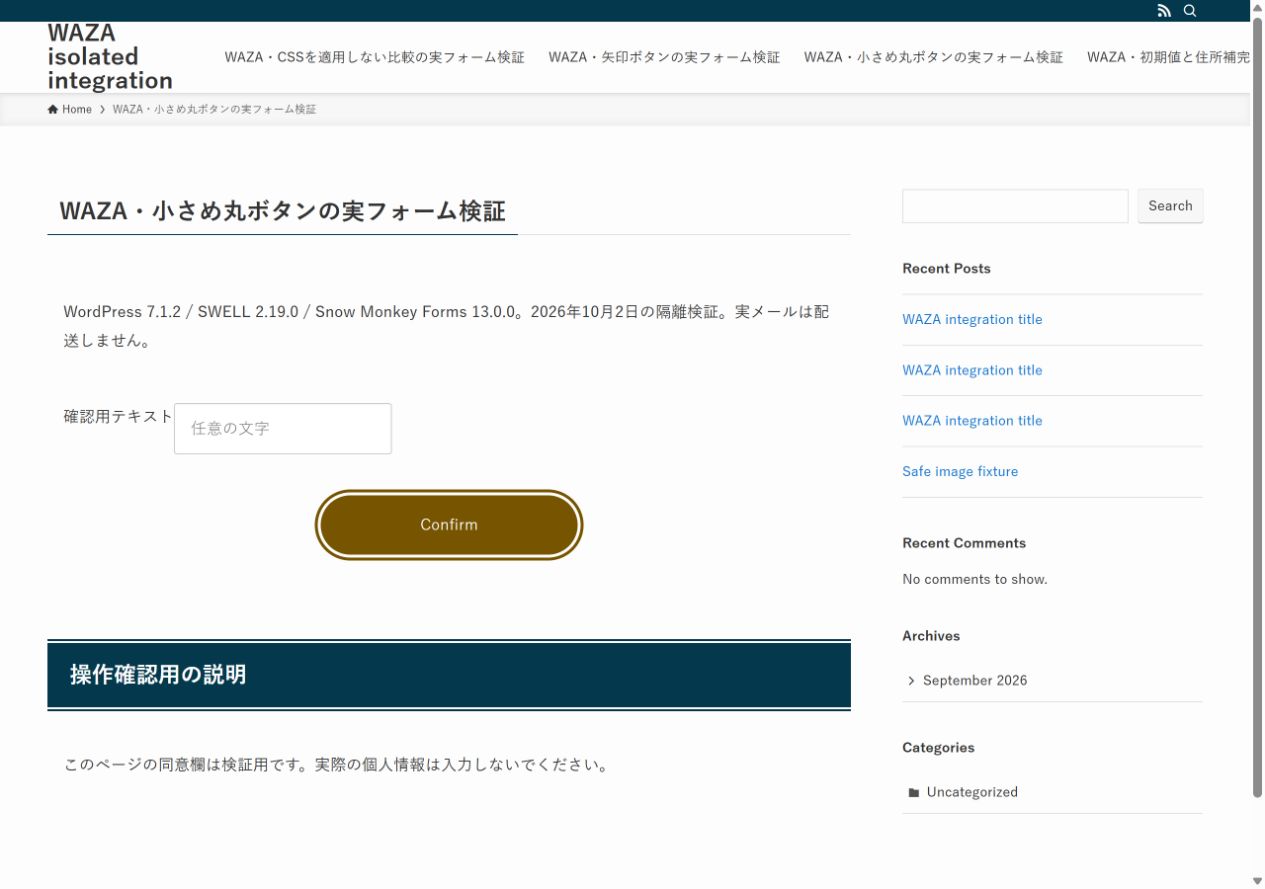Screen dimensions: 1265x889
Task: Open the CSSを適用しない比較の実フォーム検証 menu item
Action: (375, 57)
